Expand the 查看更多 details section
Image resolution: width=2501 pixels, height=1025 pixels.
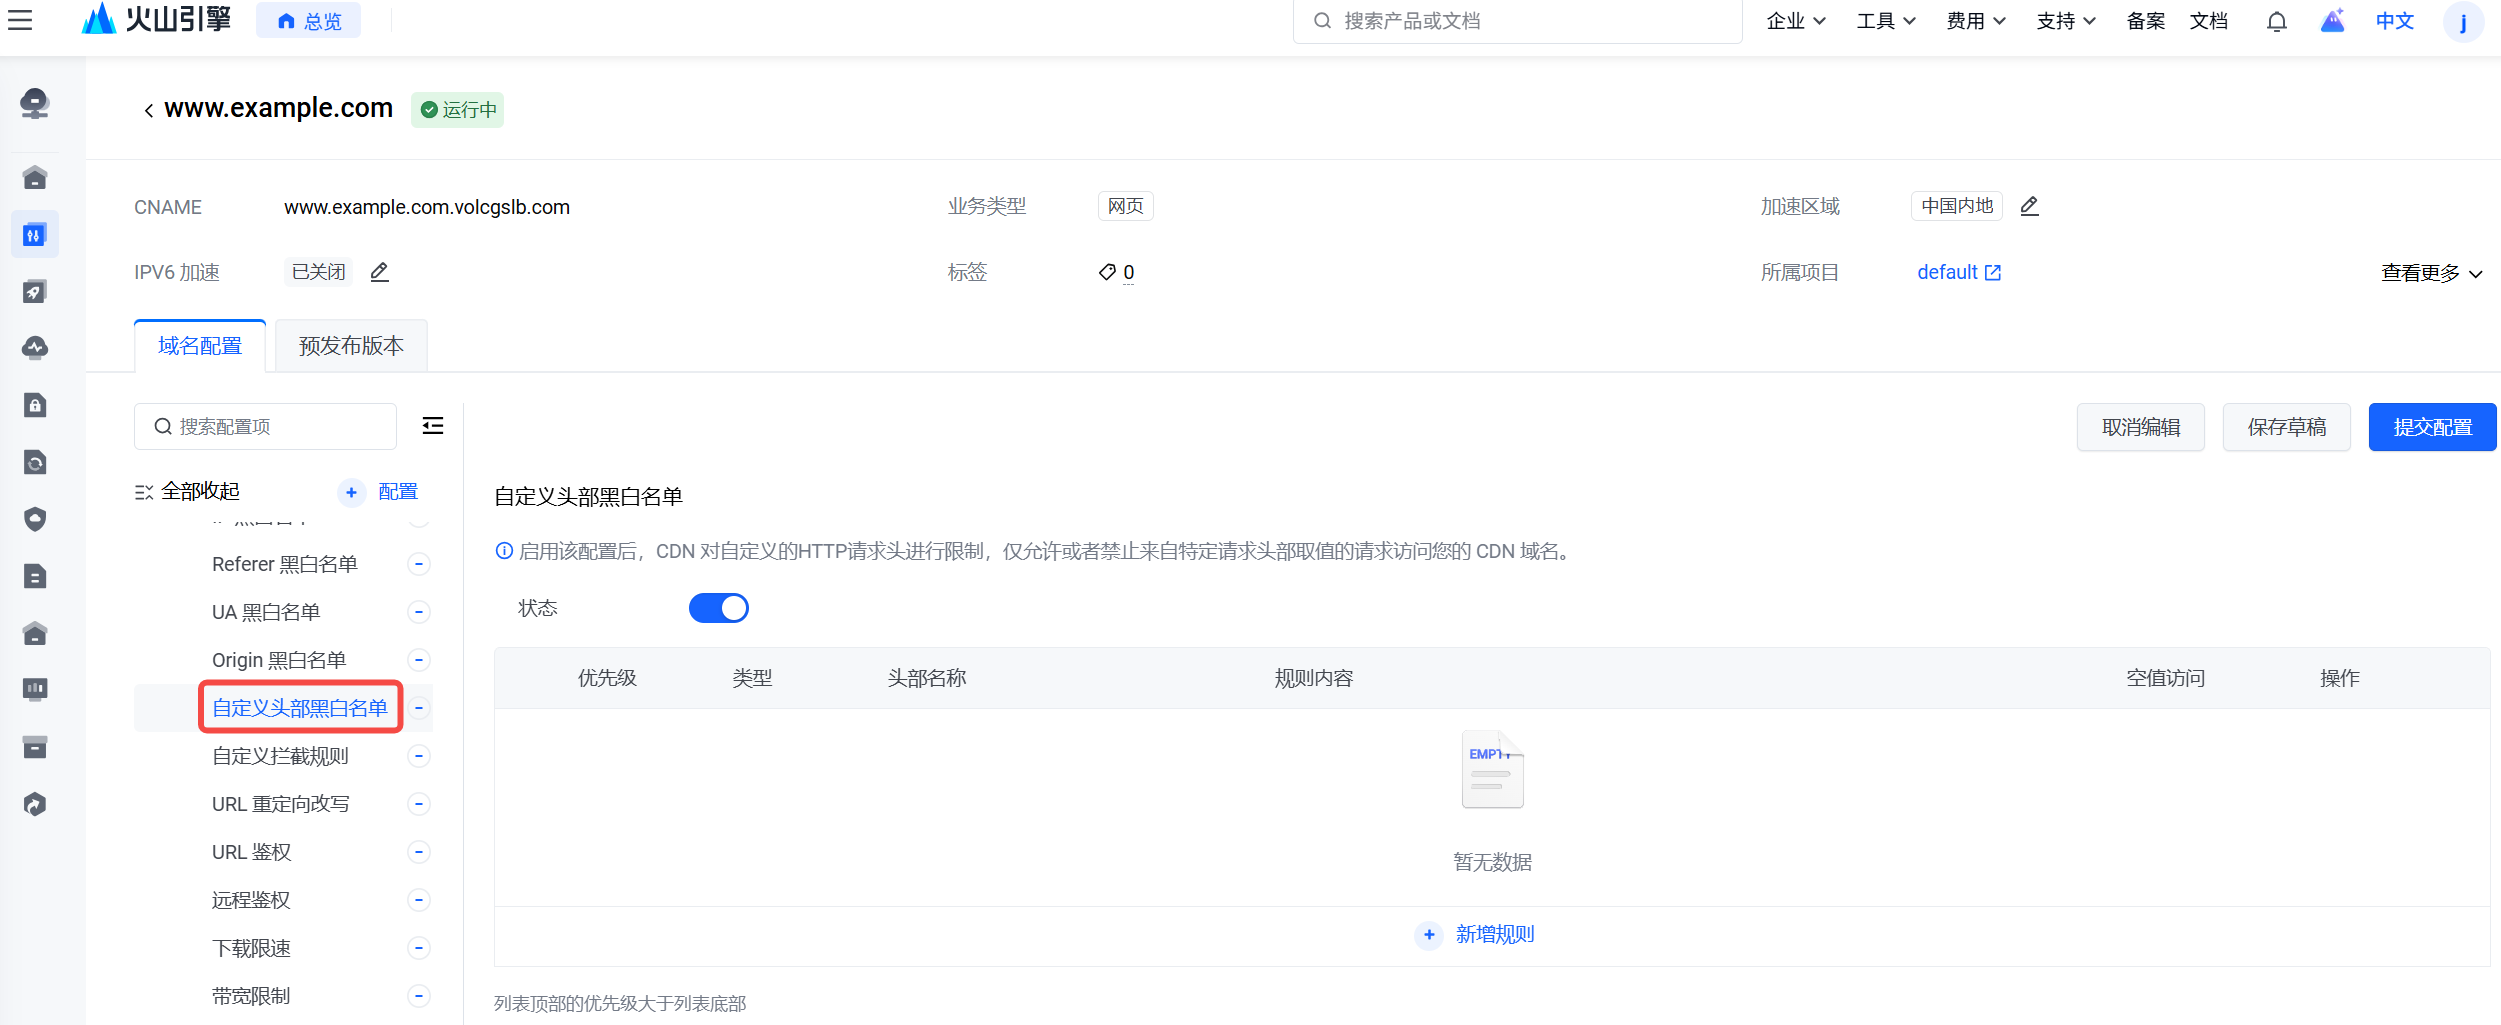click(x=2430, y=273)
